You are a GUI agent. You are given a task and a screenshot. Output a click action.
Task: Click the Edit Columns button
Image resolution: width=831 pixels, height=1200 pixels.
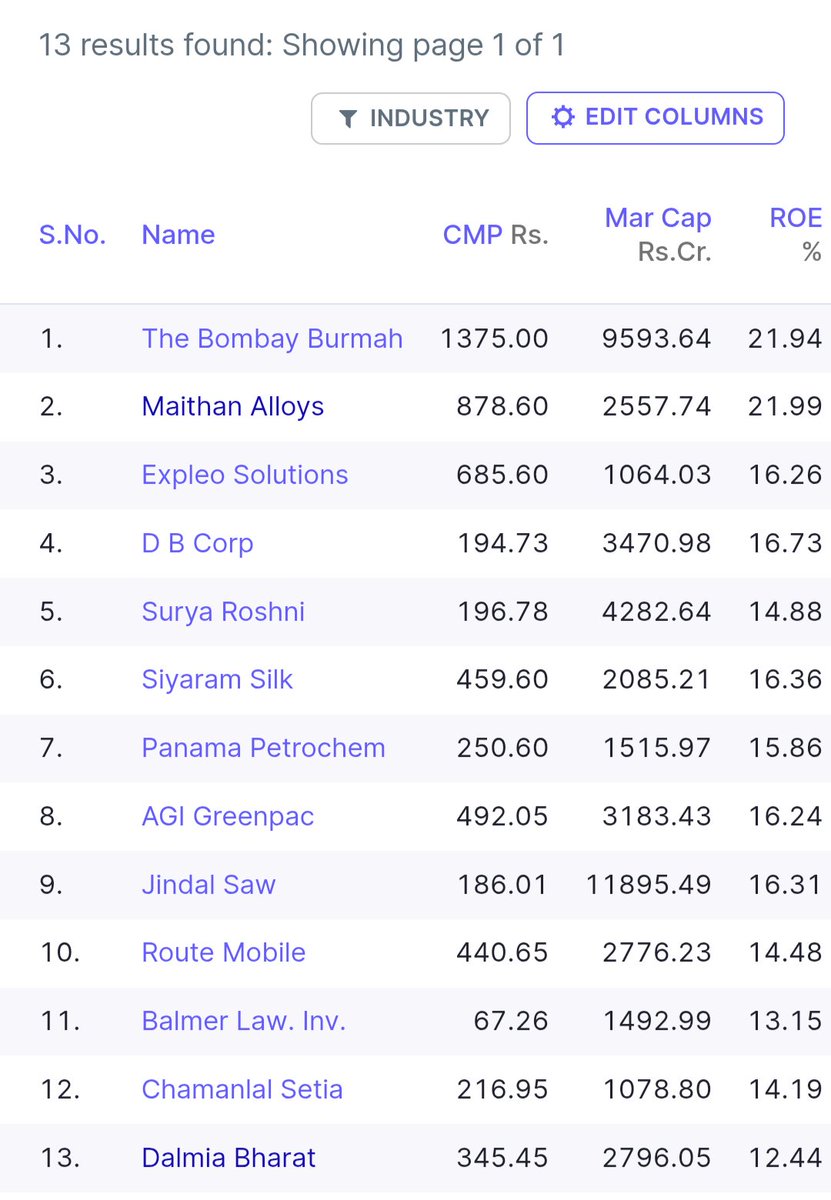(x=655, y=118)
